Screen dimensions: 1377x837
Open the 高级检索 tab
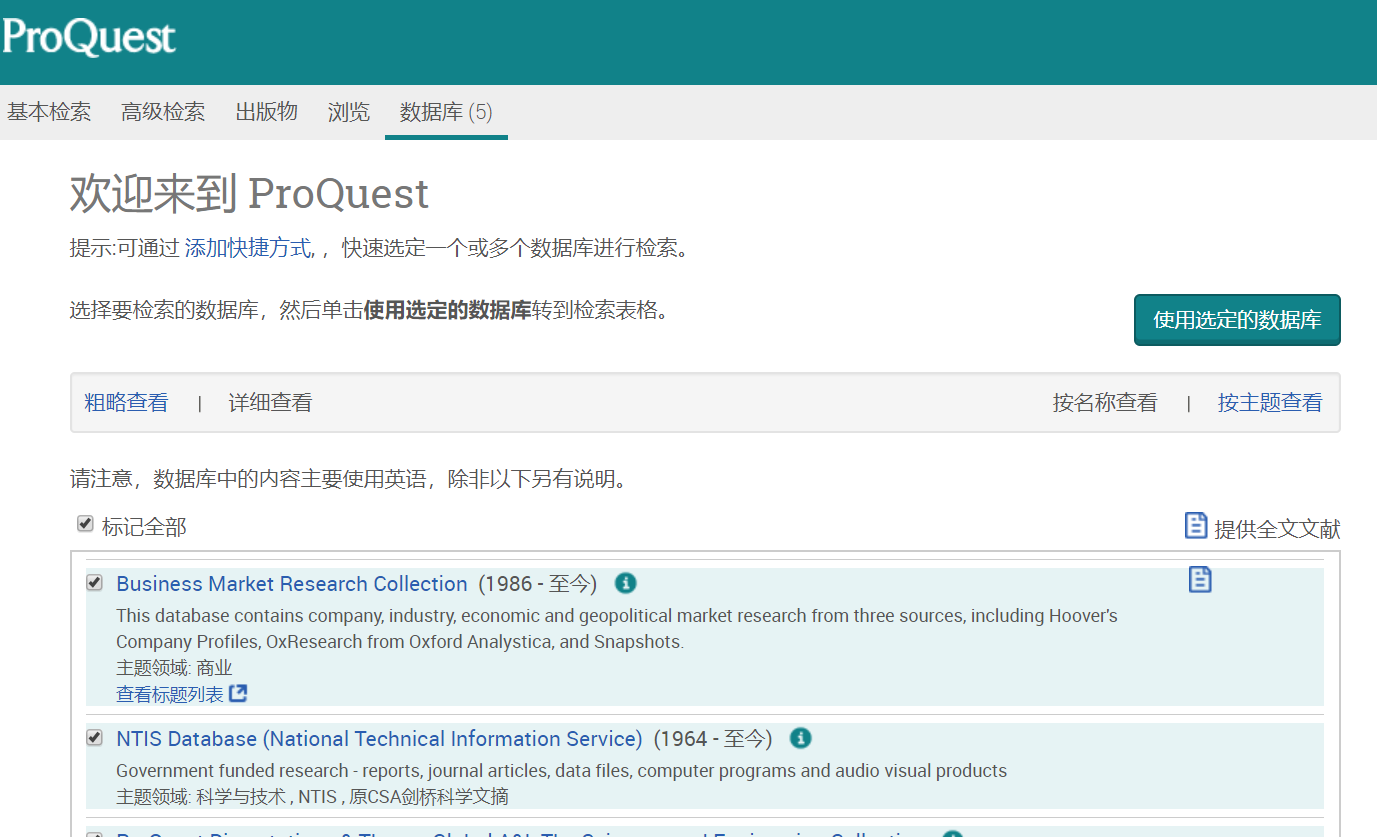click(163, 112)
